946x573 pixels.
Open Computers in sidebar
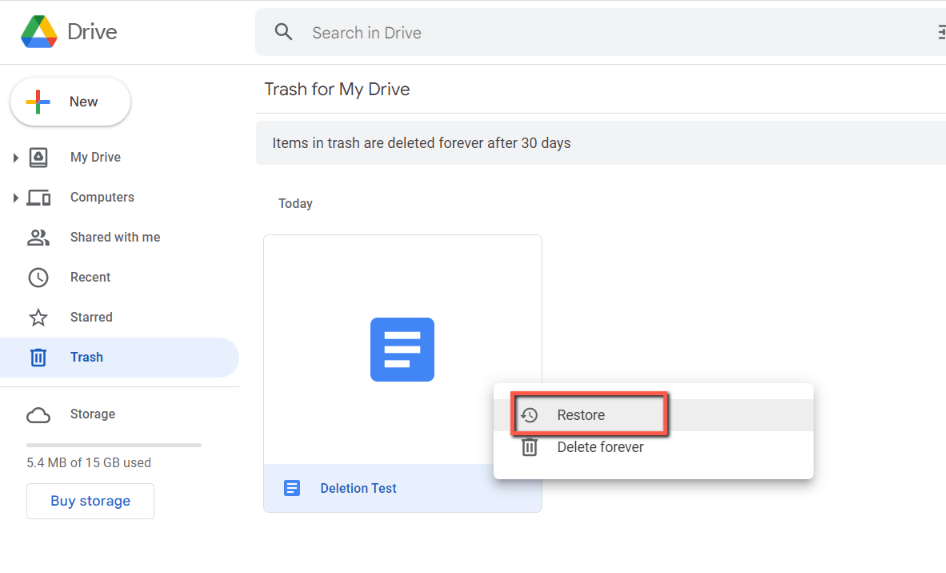(102, 197)
